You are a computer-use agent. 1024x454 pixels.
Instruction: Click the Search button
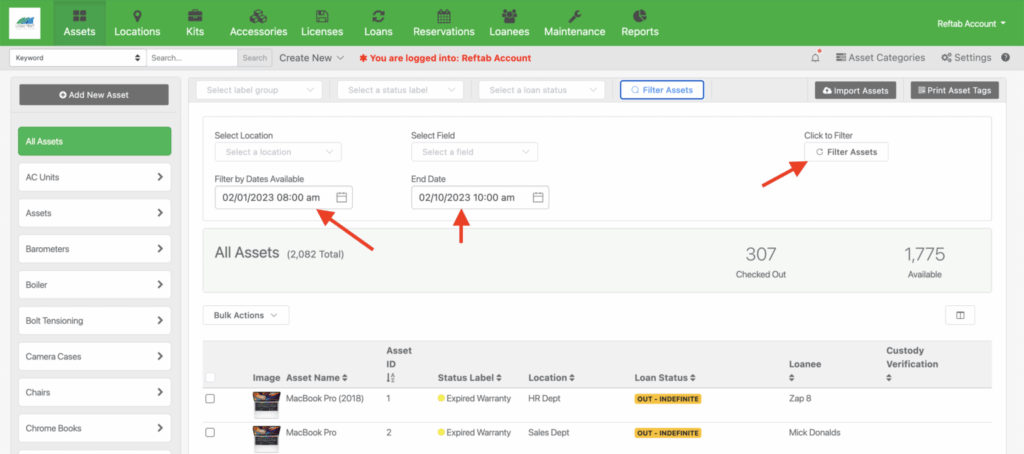point(255,57)
